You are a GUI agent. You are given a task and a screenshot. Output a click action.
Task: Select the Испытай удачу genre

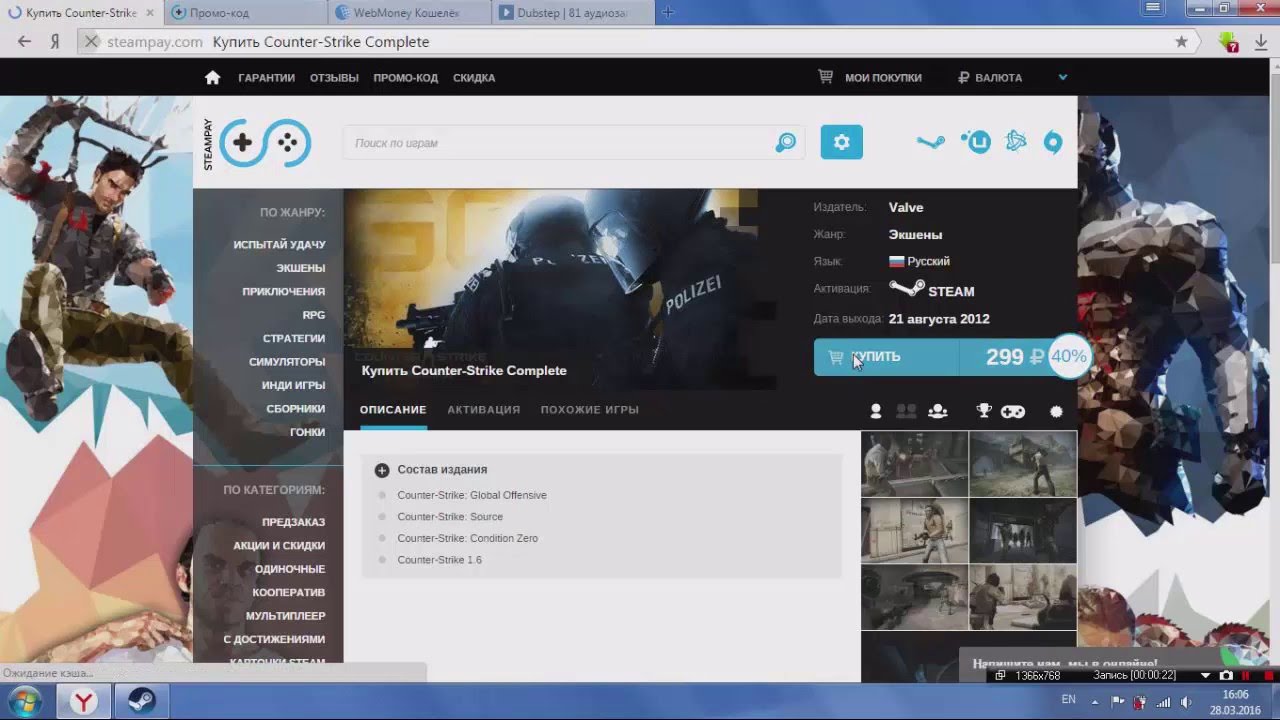[x=279, y=245]
